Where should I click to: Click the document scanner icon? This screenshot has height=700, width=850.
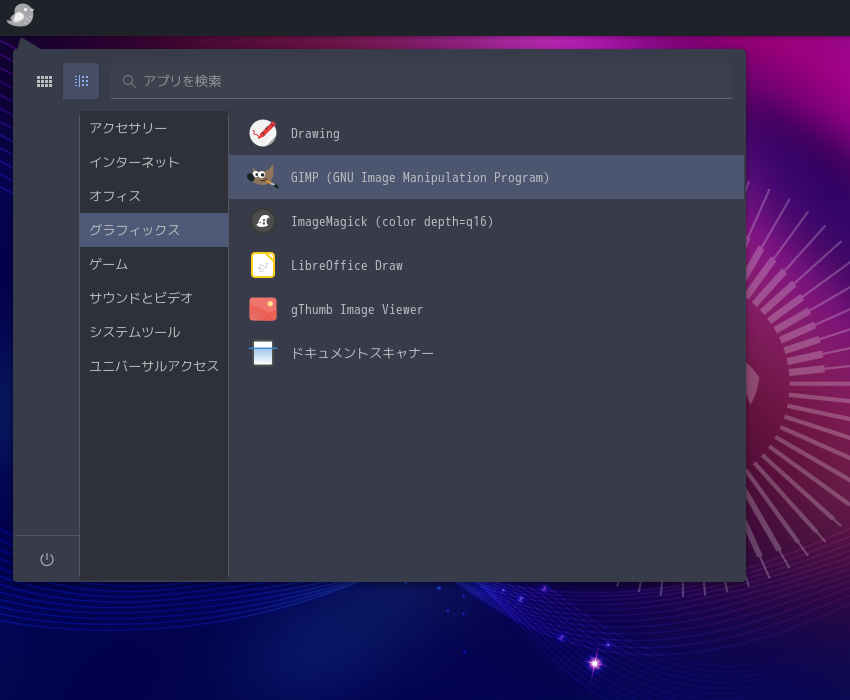263,353
